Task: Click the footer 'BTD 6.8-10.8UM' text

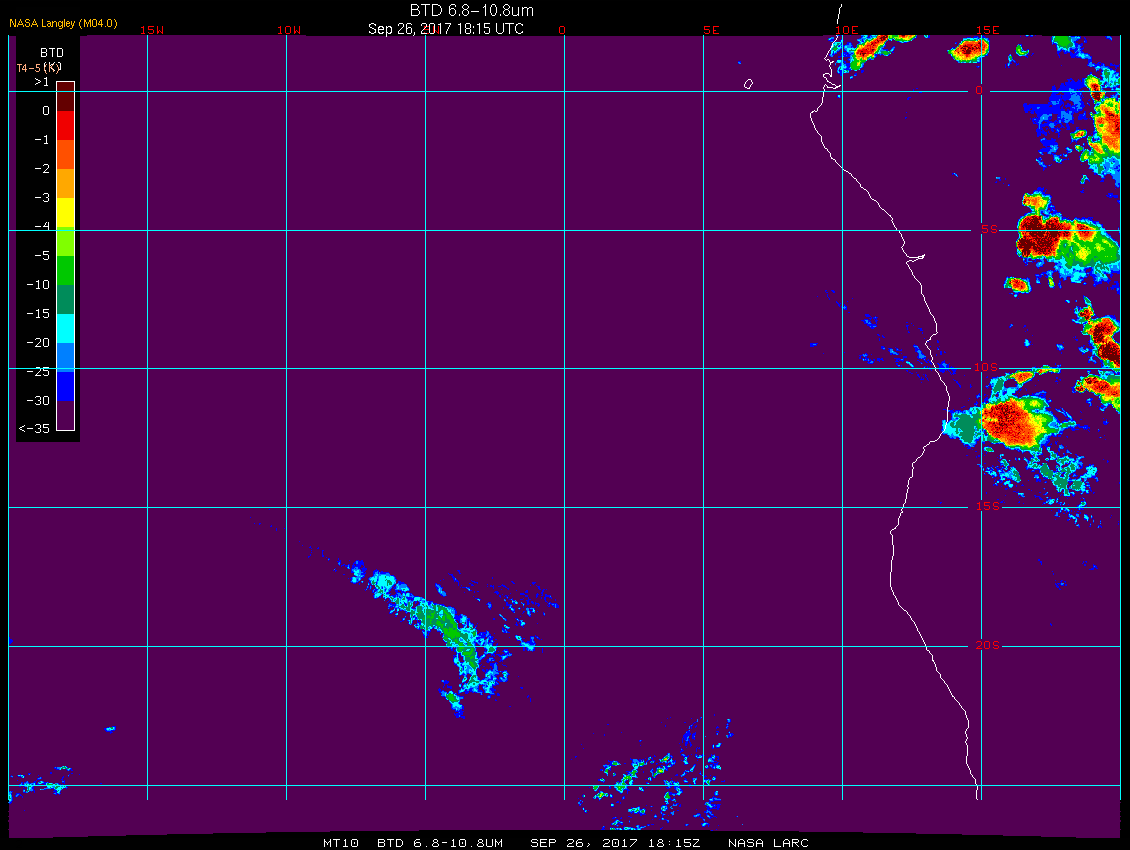Action: tap(440, 843)
